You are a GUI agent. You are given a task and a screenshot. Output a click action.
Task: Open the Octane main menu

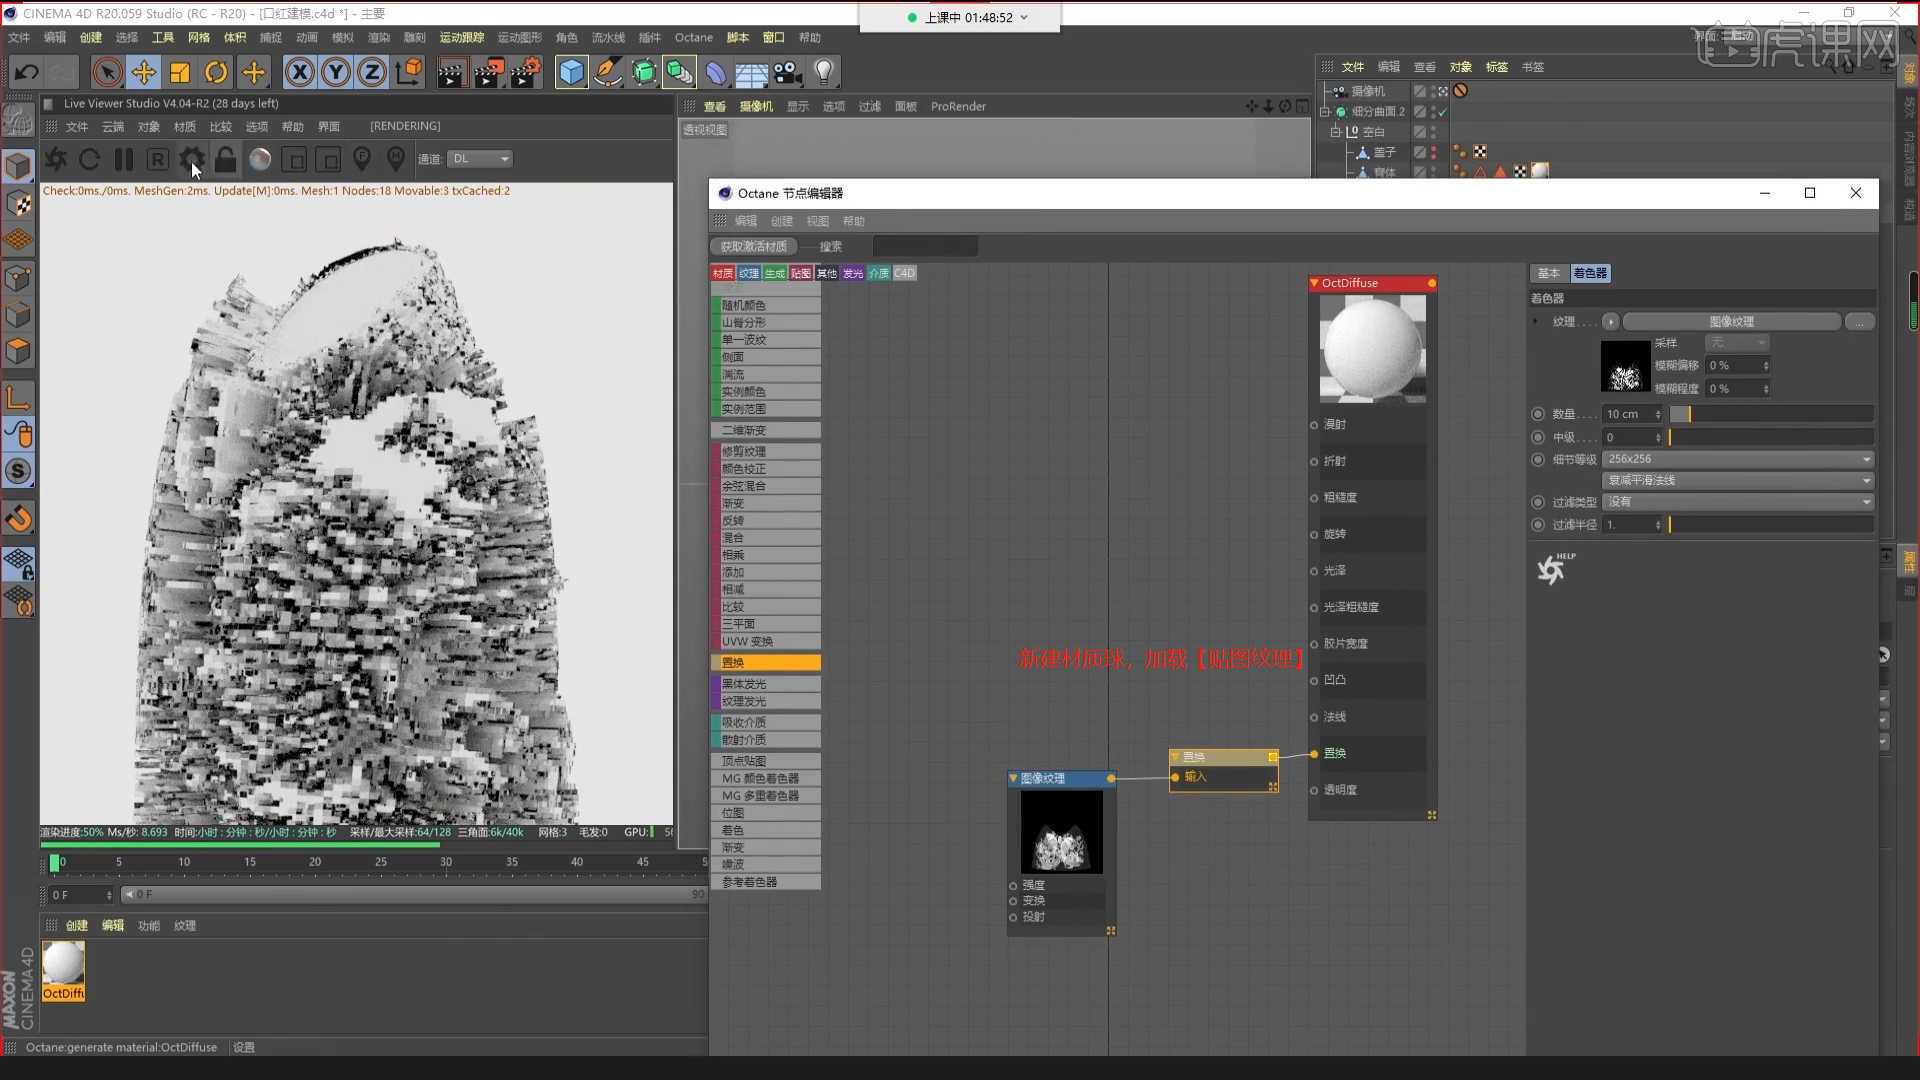(693, 38)
